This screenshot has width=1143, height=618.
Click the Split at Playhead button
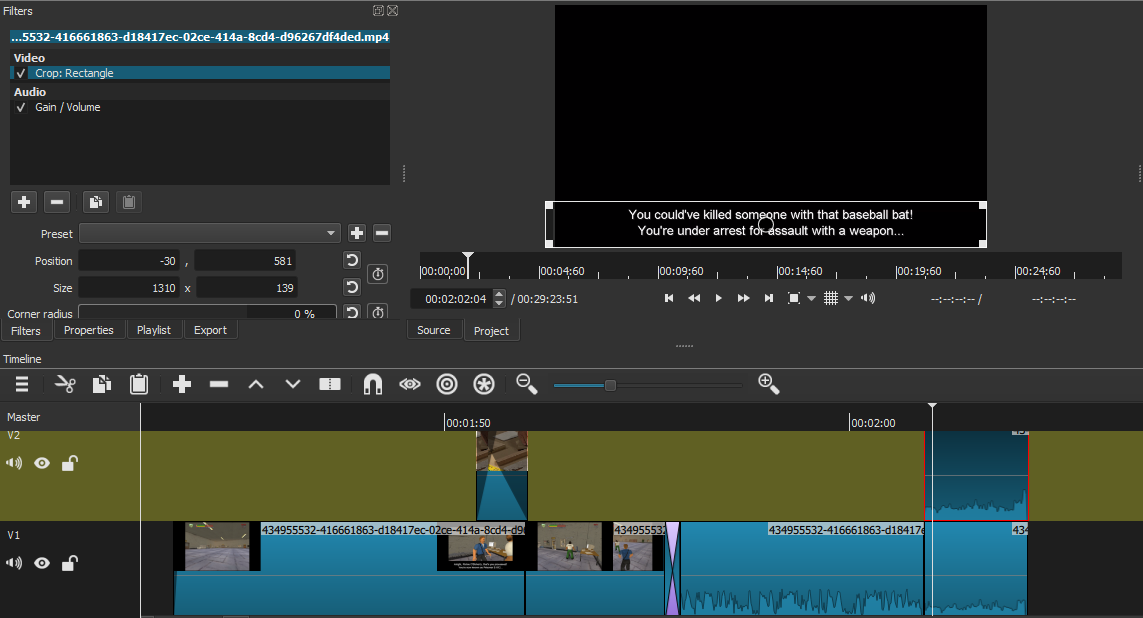click(330, 384)
